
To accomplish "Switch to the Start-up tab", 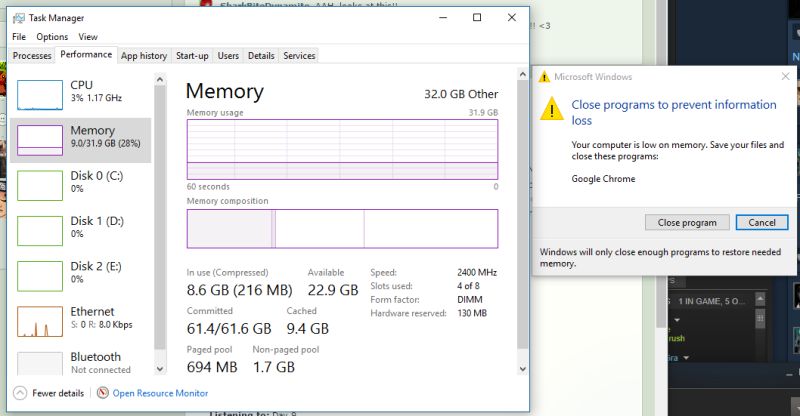I will click(192, 56).
